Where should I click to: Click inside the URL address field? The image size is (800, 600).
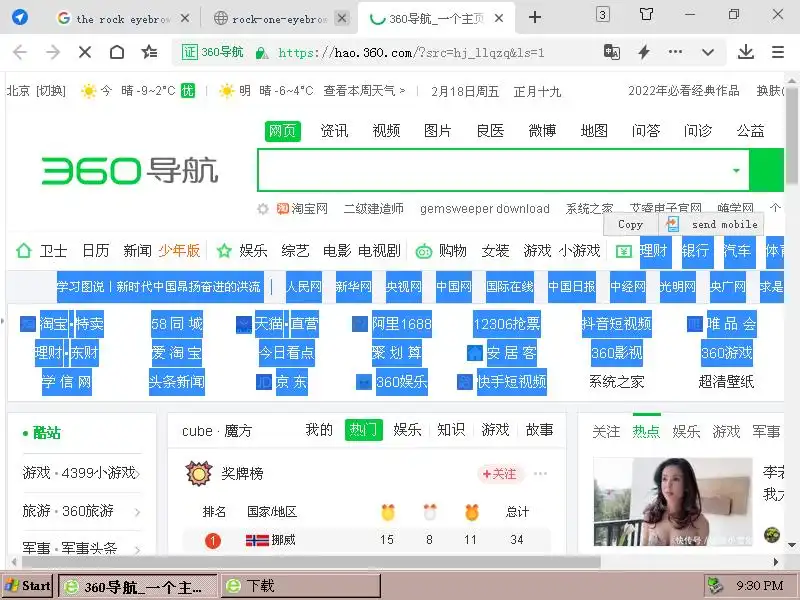(411, 52)
